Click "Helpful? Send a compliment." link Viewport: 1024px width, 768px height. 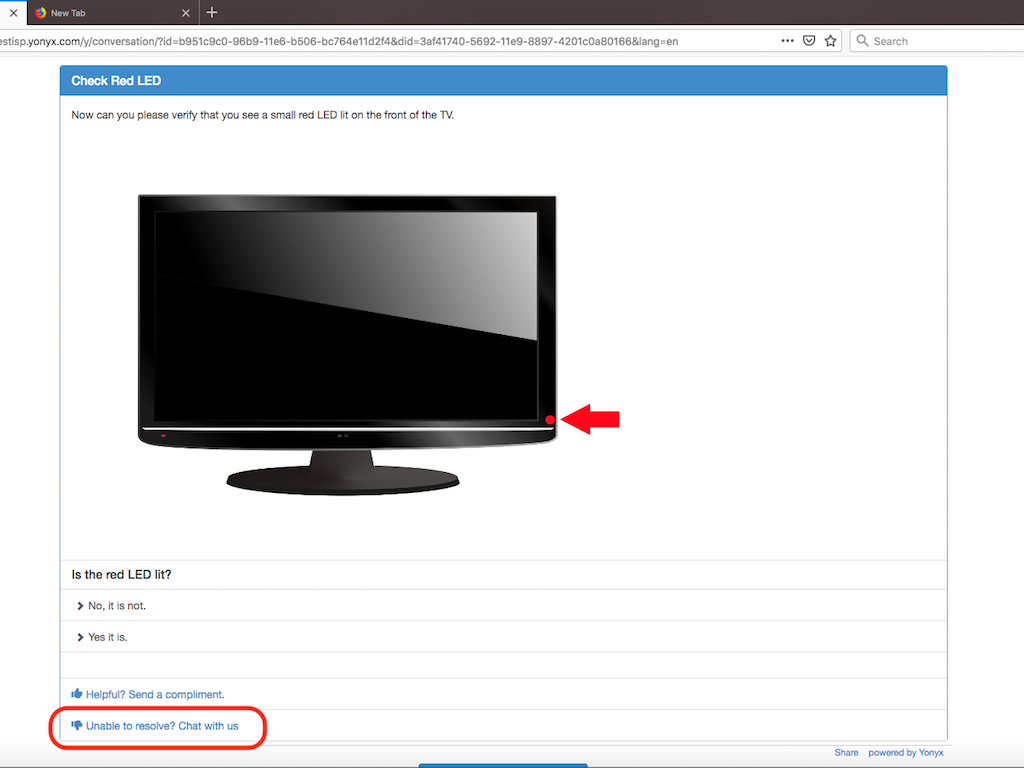click(155, 694)
